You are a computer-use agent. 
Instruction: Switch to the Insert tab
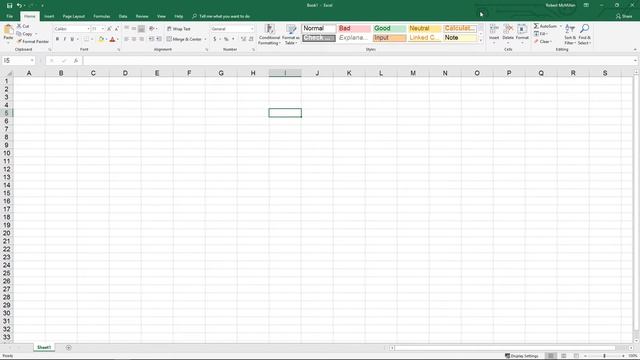(49, 16)
